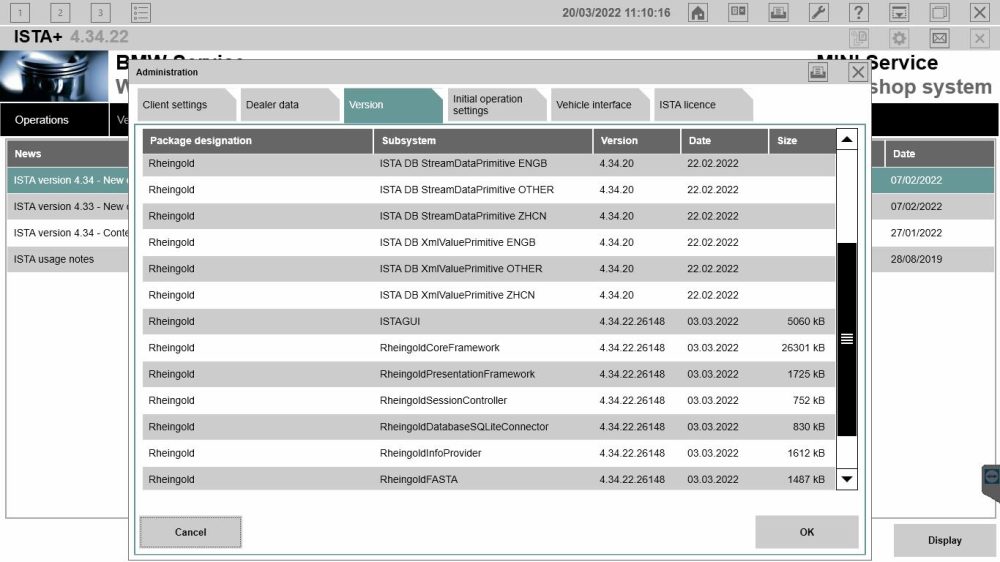Select the ISTAGUI subsystem row

(489, 322)
